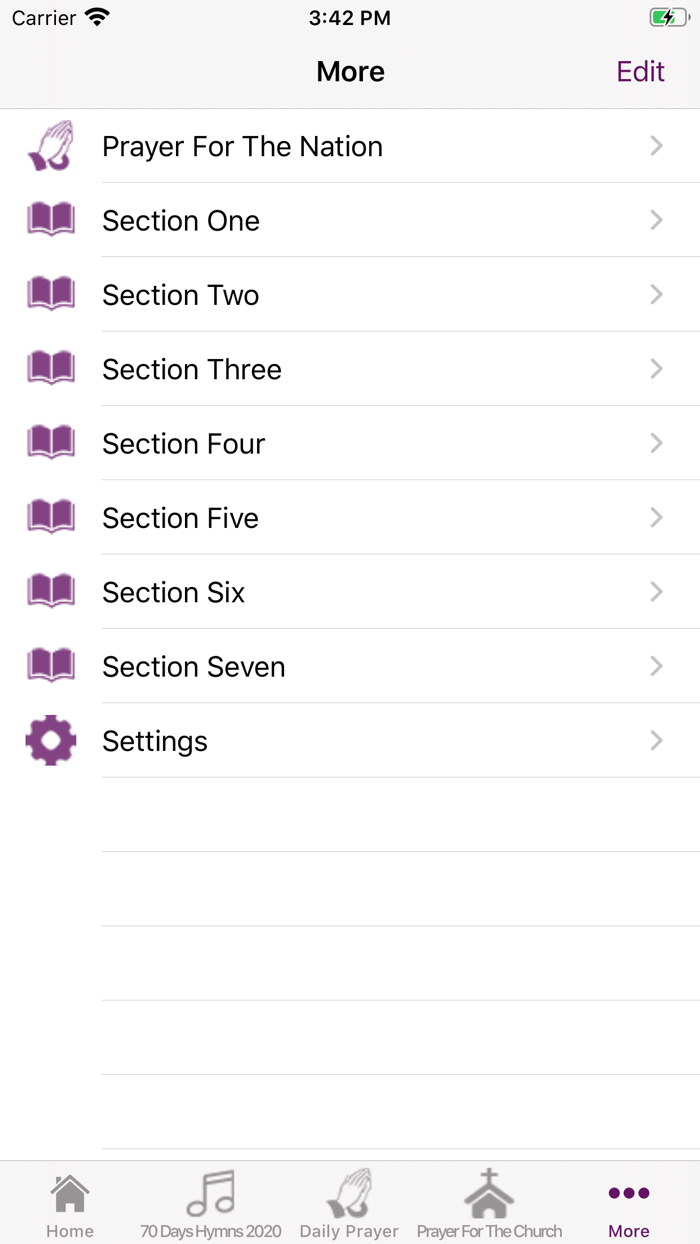Screen dimensions: 700x1244
Task: Tap the gear icon beside Settings
Action: pyautogui.click(x=50, y=741)
